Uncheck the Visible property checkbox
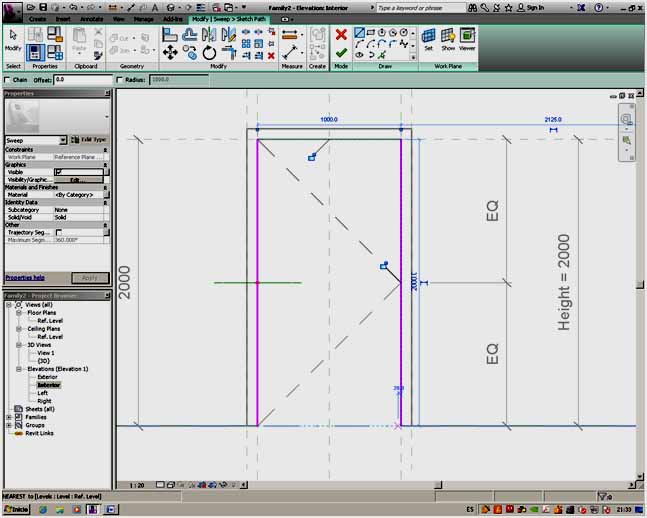Viewport: 647px width, 518px height. [x=58, y=172]
